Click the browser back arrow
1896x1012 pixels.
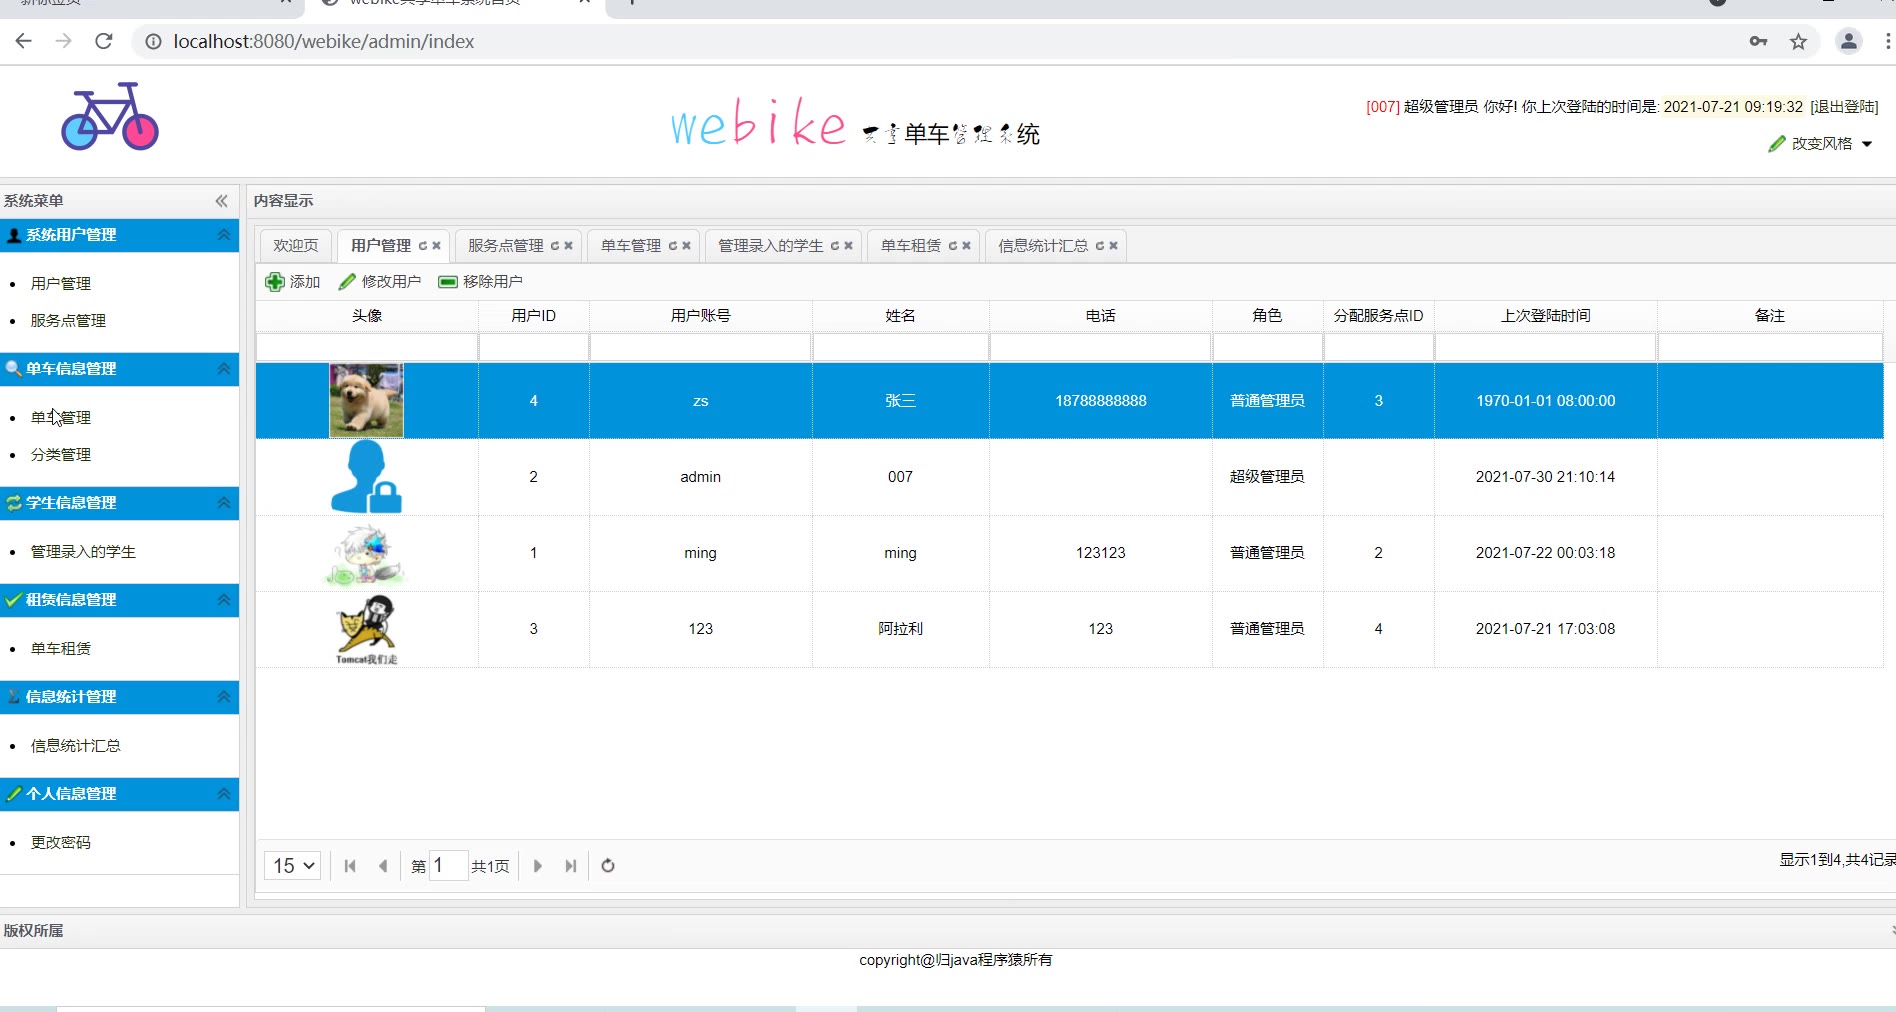[24, 41]
